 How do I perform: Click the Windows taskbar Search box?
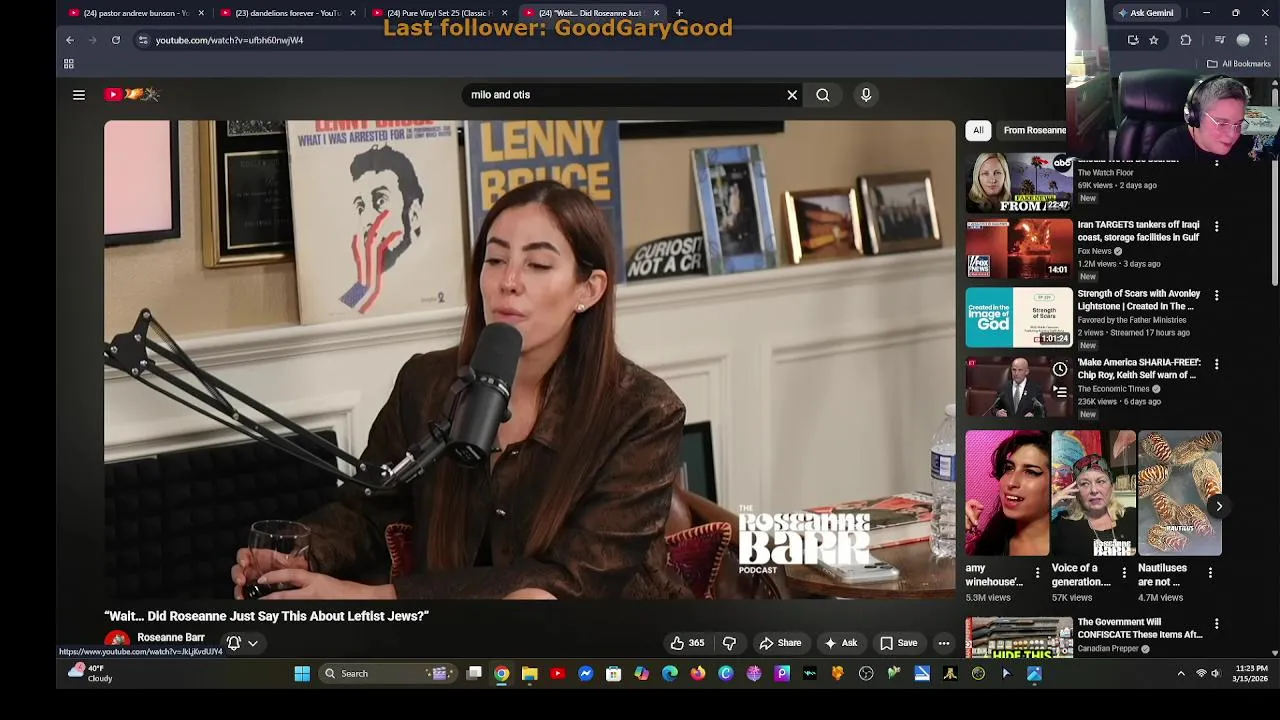(390, 673)
